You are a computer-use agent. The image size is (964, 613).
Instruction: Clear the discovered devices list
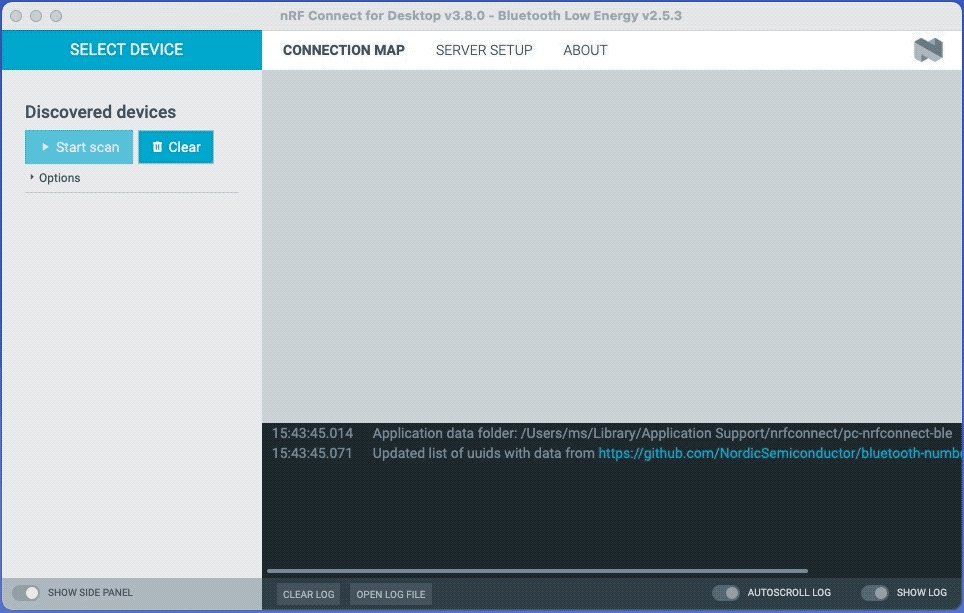176,147
